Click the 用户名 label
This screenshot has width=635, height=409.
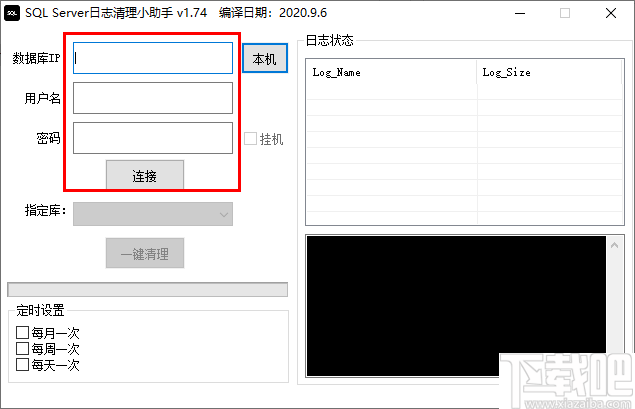pyautogui.click(x=43, y=98)
